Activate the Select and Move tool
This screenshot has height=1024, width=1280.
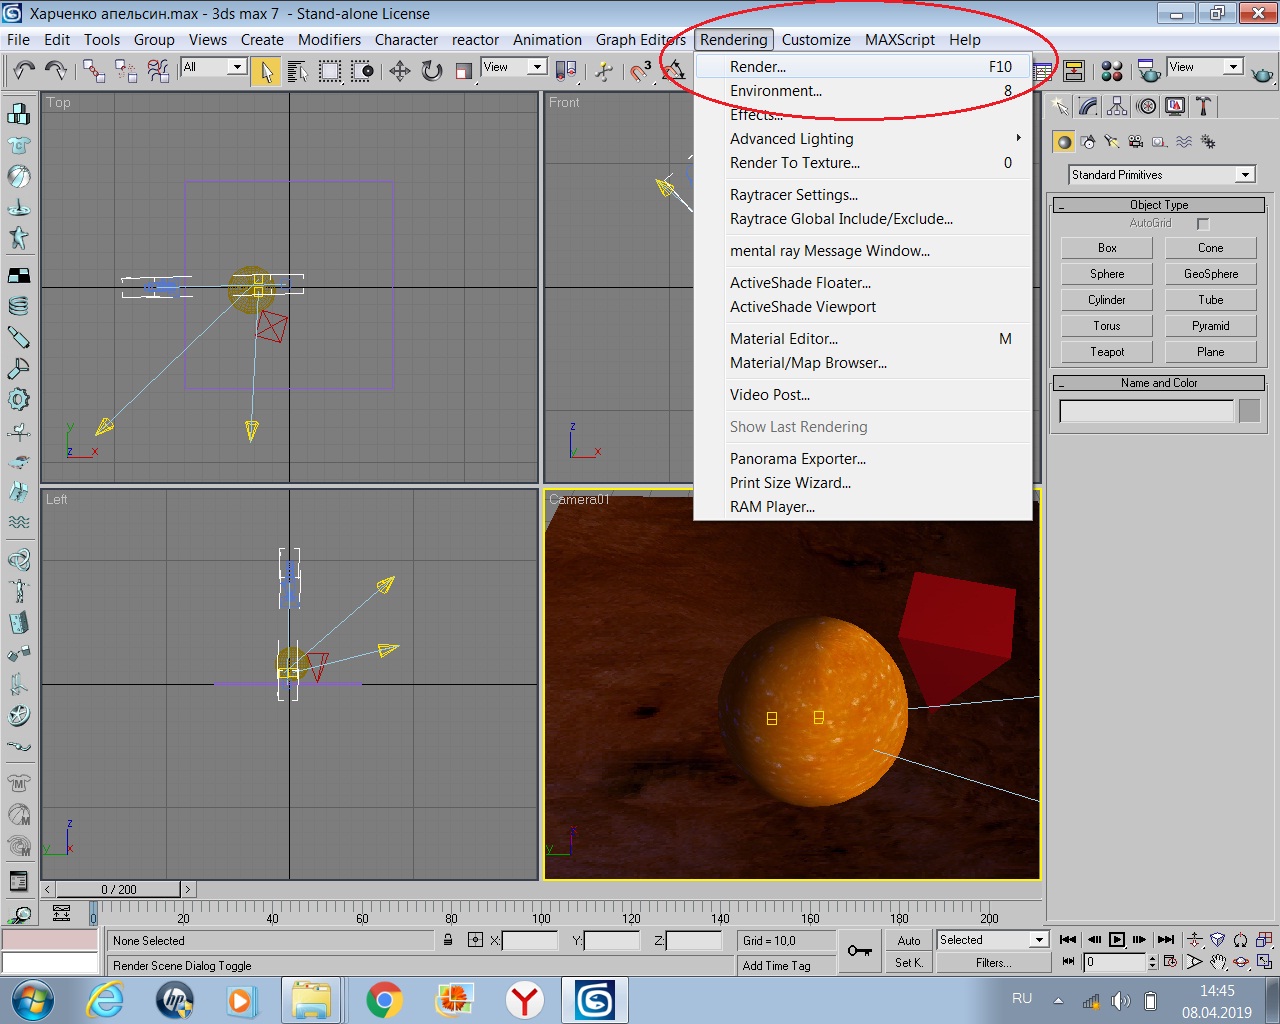point(400,71)
